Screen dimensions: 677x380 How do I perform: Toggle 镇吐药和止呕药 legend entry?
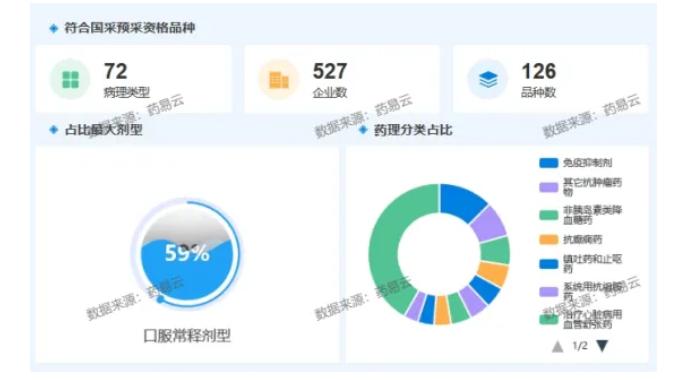click(581, 264)
